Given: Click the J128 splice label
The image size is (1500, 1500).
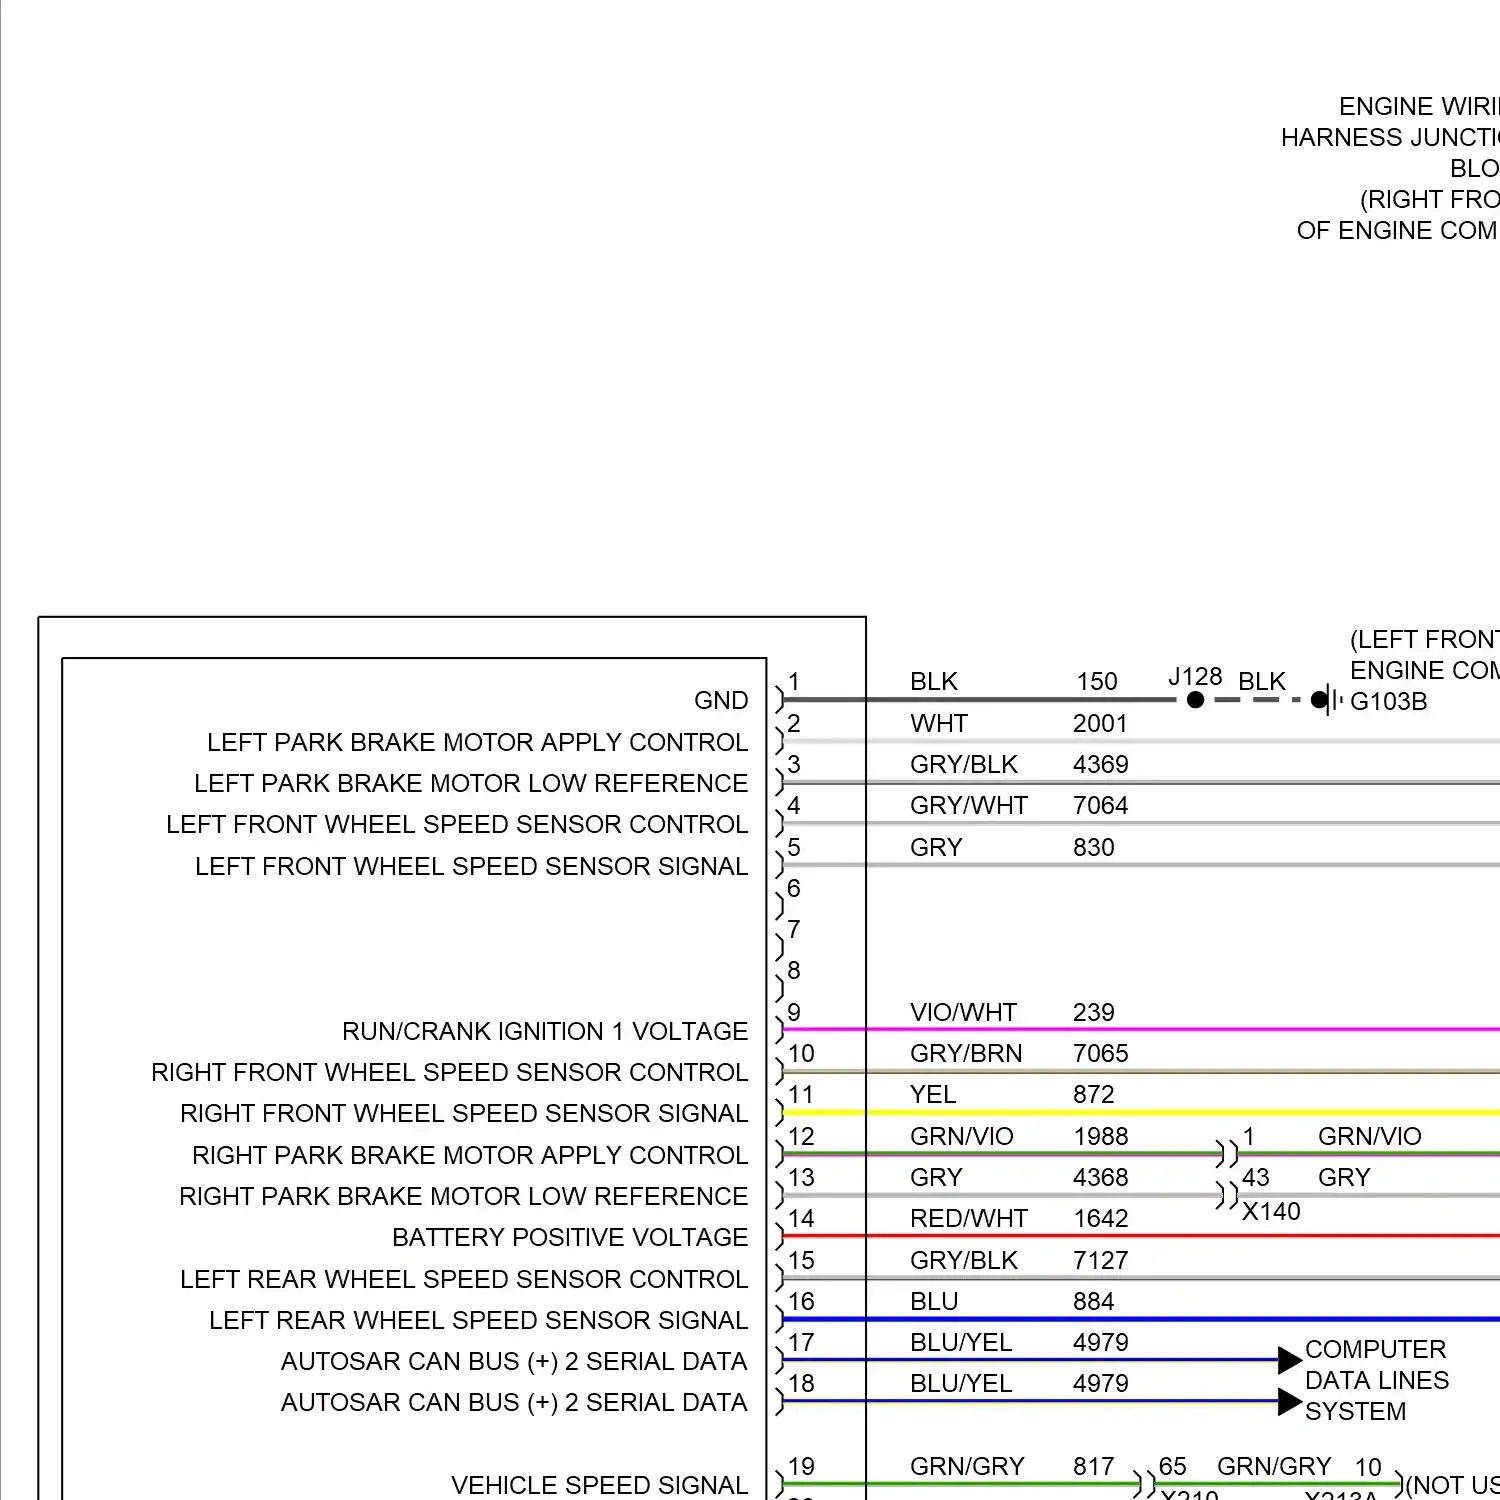Looking at the screenshot, I should (1195, 676).
